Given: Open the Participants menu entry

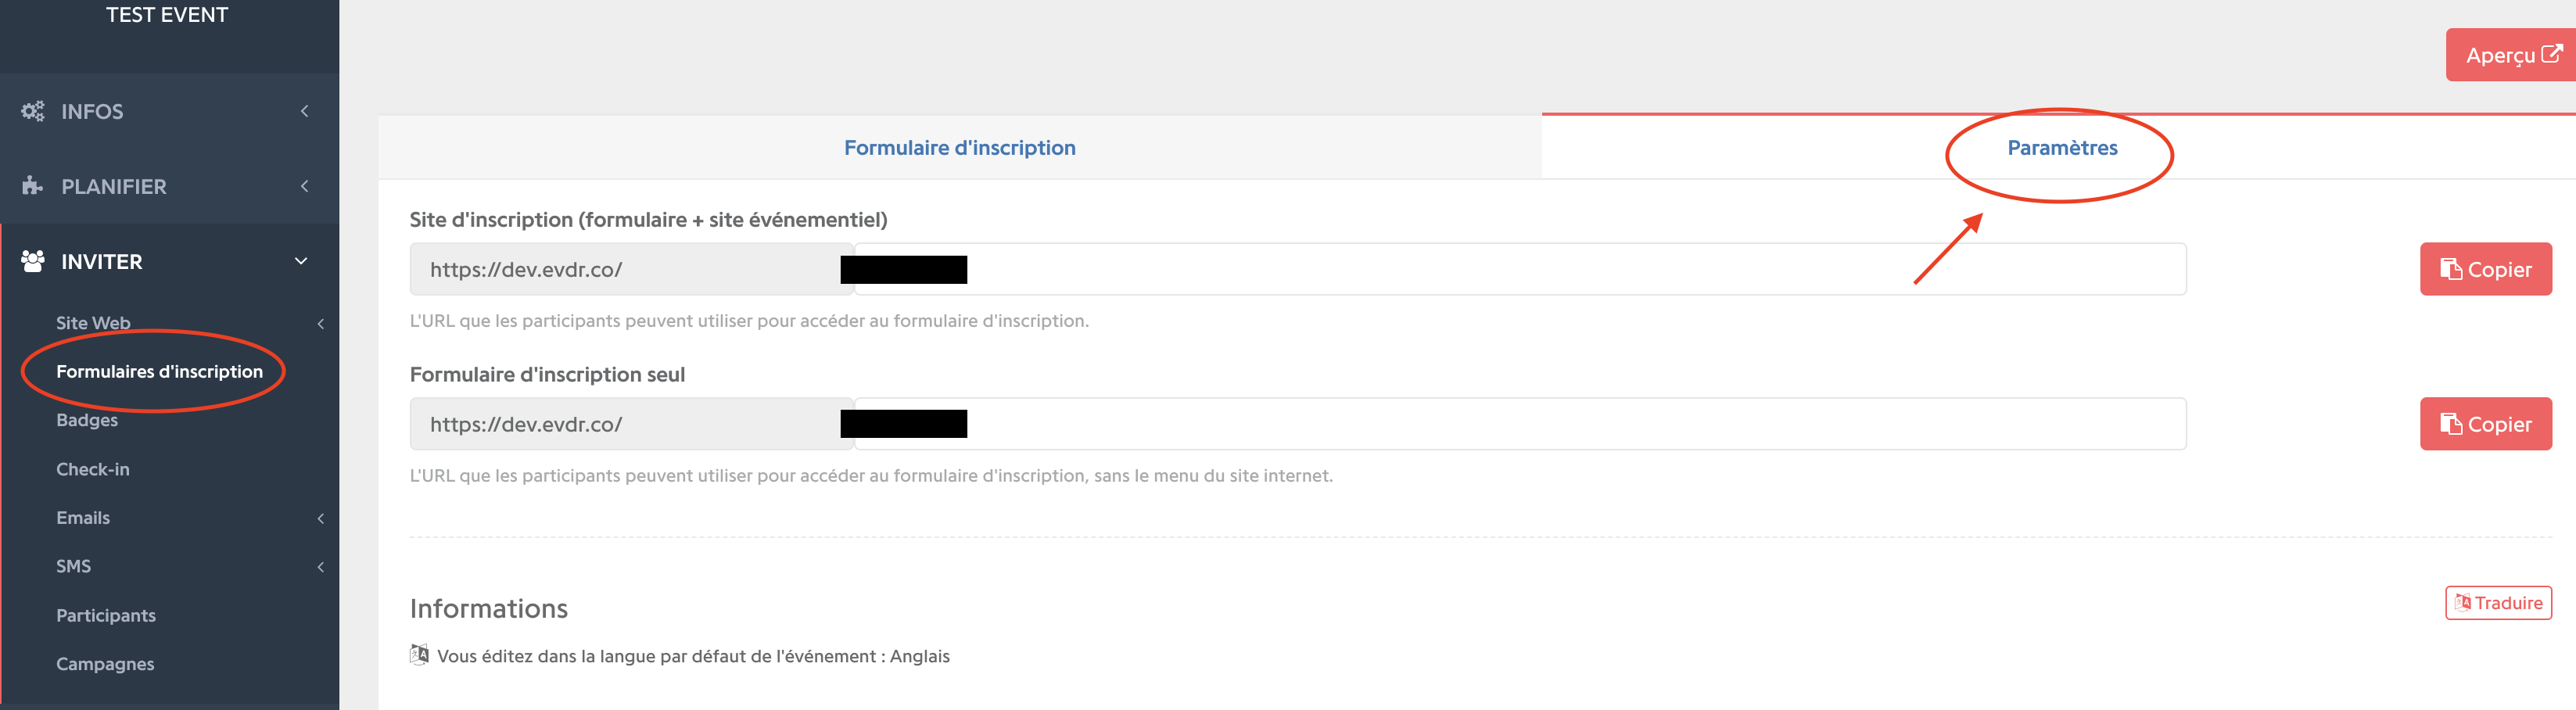Looking at the screenshot, I should coord(106,615).
